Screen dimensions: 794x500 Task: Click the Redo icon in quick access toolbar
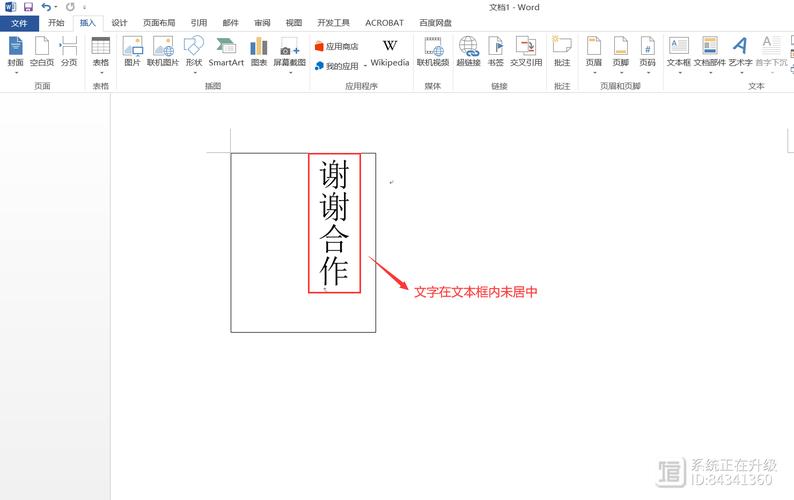point(70,7)
